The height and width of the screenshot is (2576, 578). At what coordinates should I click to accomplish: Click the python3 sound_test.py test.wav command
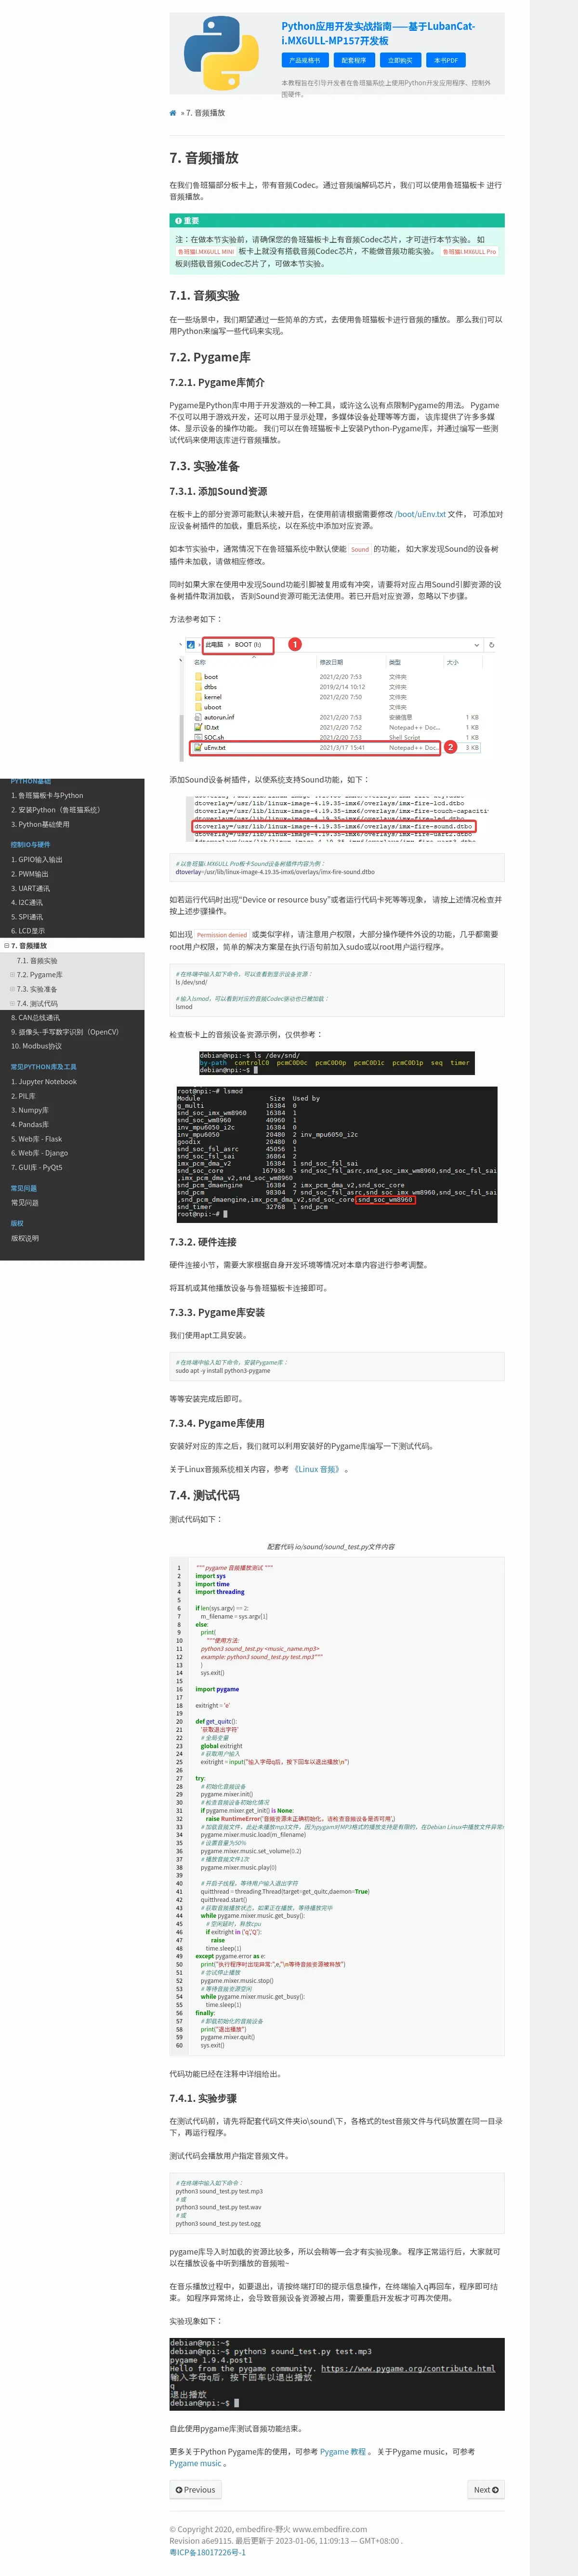coord(219,2207)
